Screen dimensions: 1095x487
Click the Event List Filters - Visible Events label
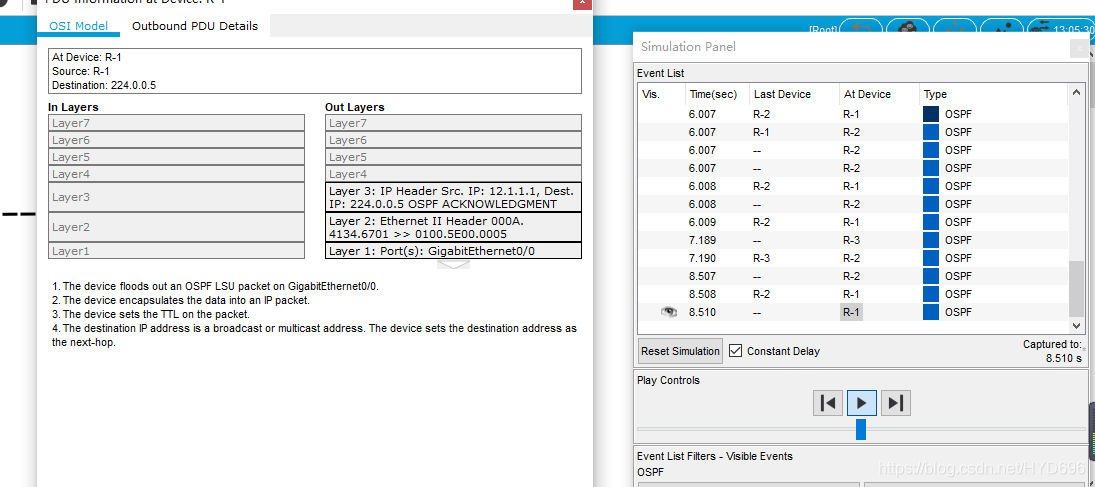pos(714,456)
